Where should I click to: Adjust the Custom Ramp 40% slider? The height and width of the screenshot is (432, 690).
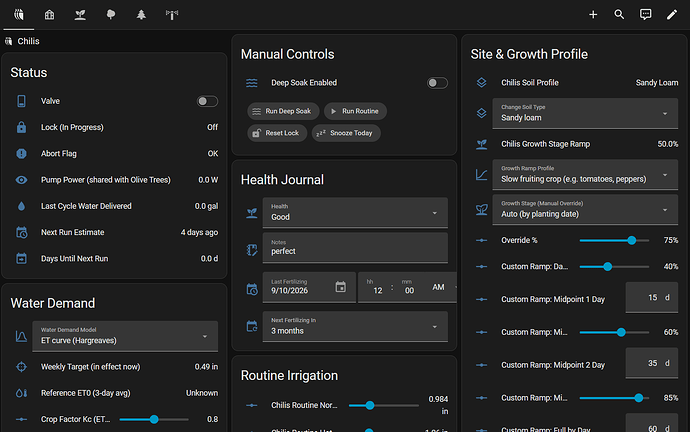point(614,267)
